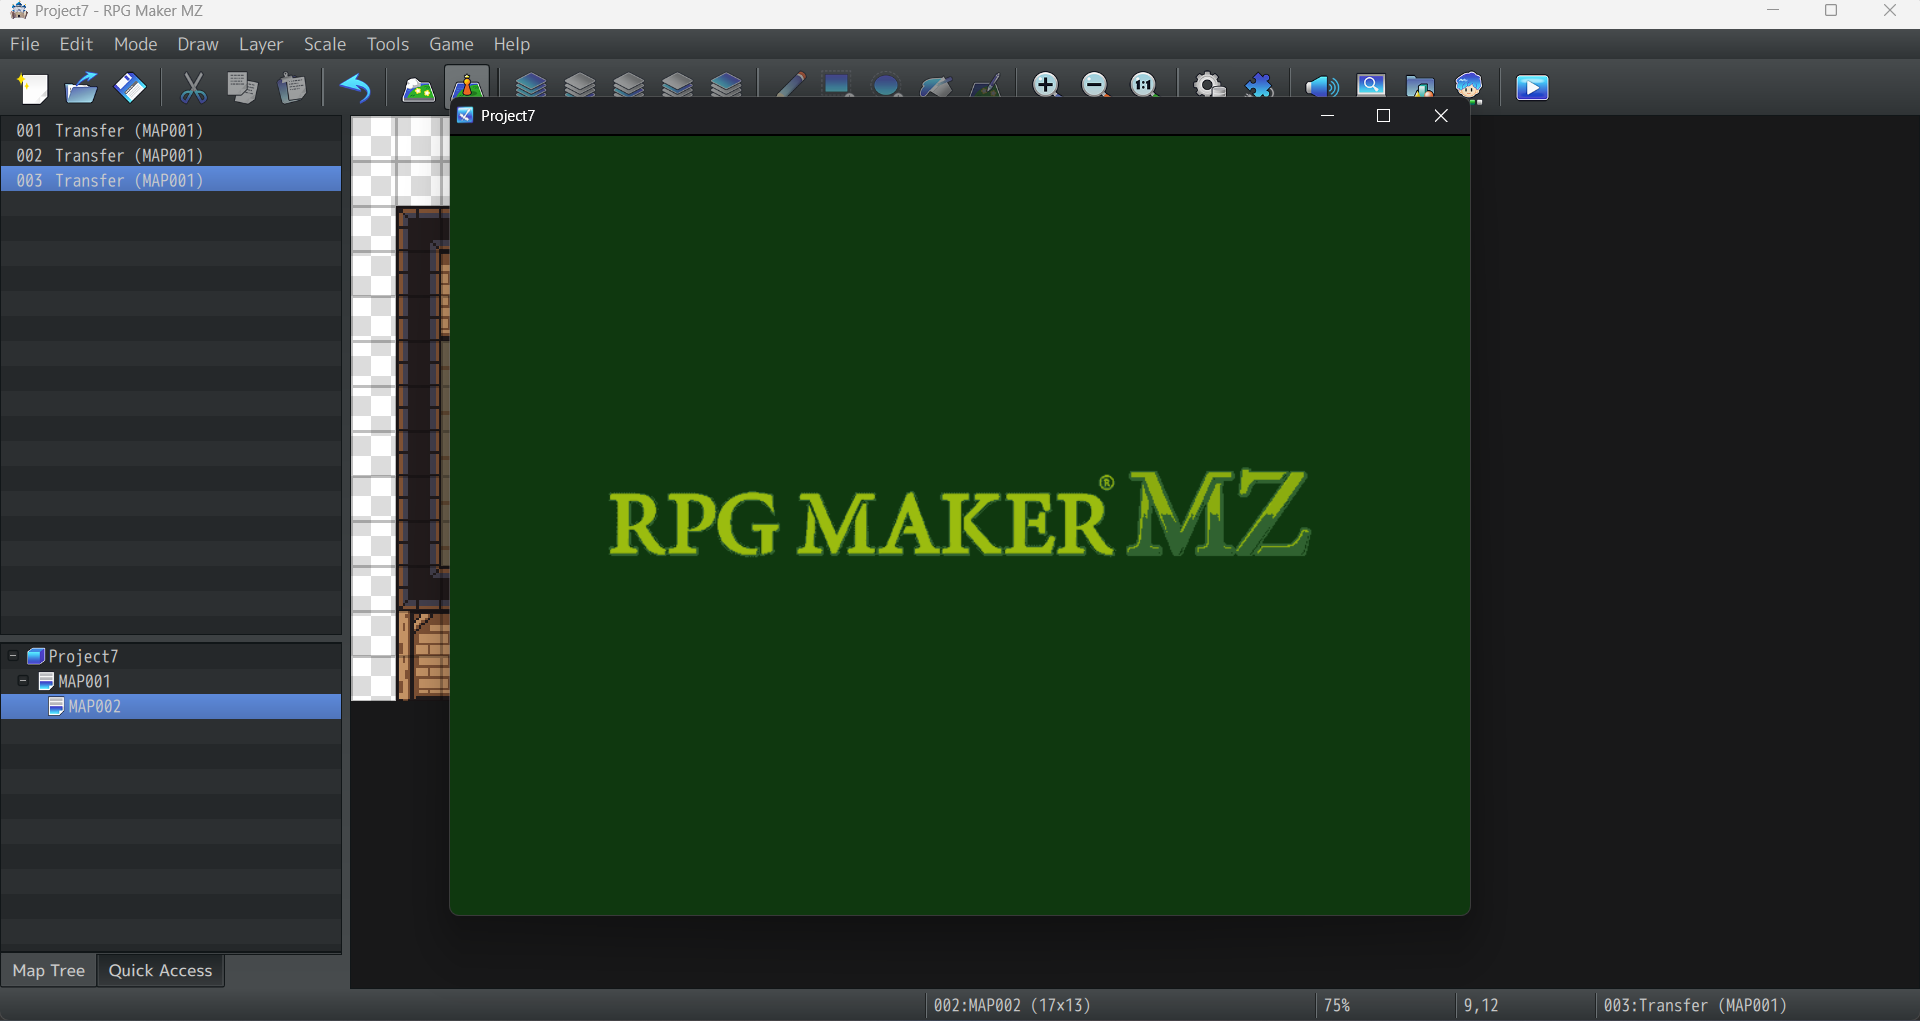
Task: Save the project with the disk icon
Action: (130, 88)
